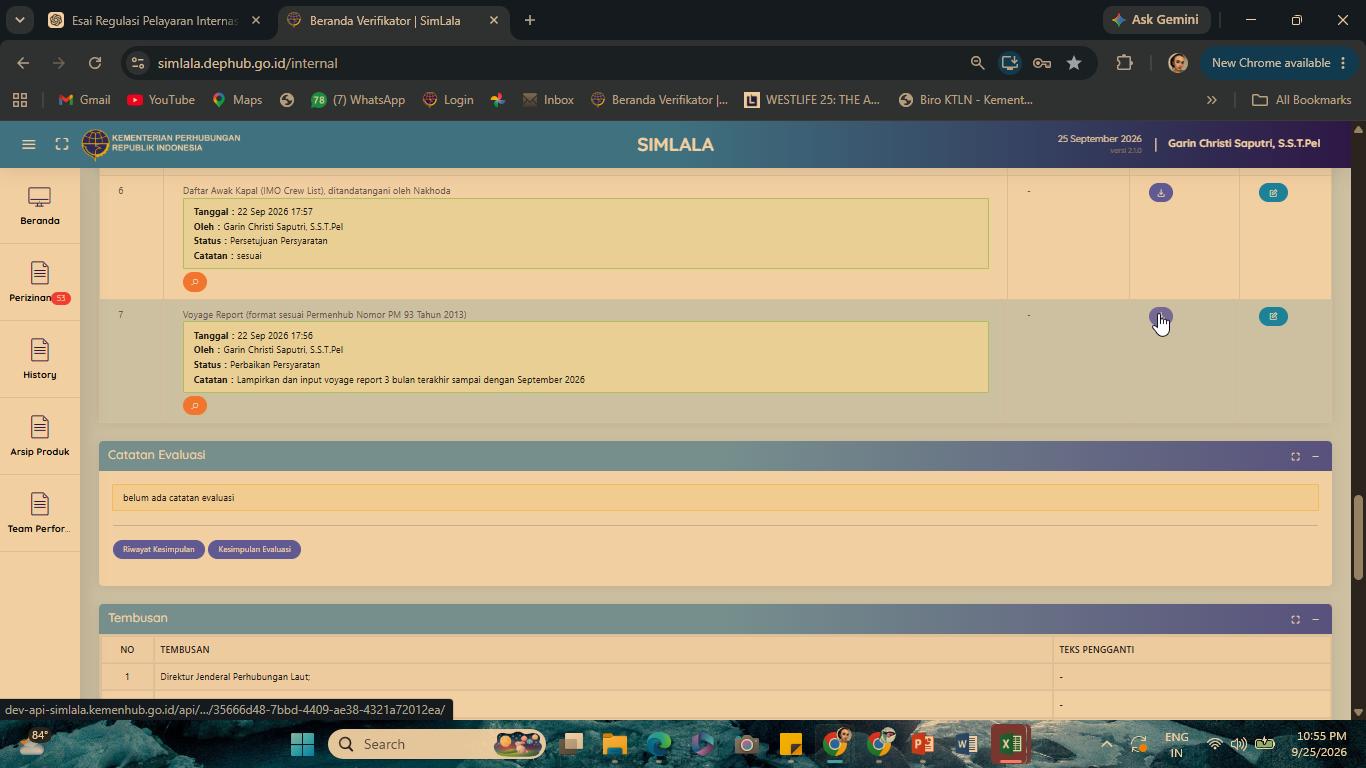This screenshot has height=768, width=1366.
Task: Click the page vertical scrollbar thumb
Action: click(1358, 537)
